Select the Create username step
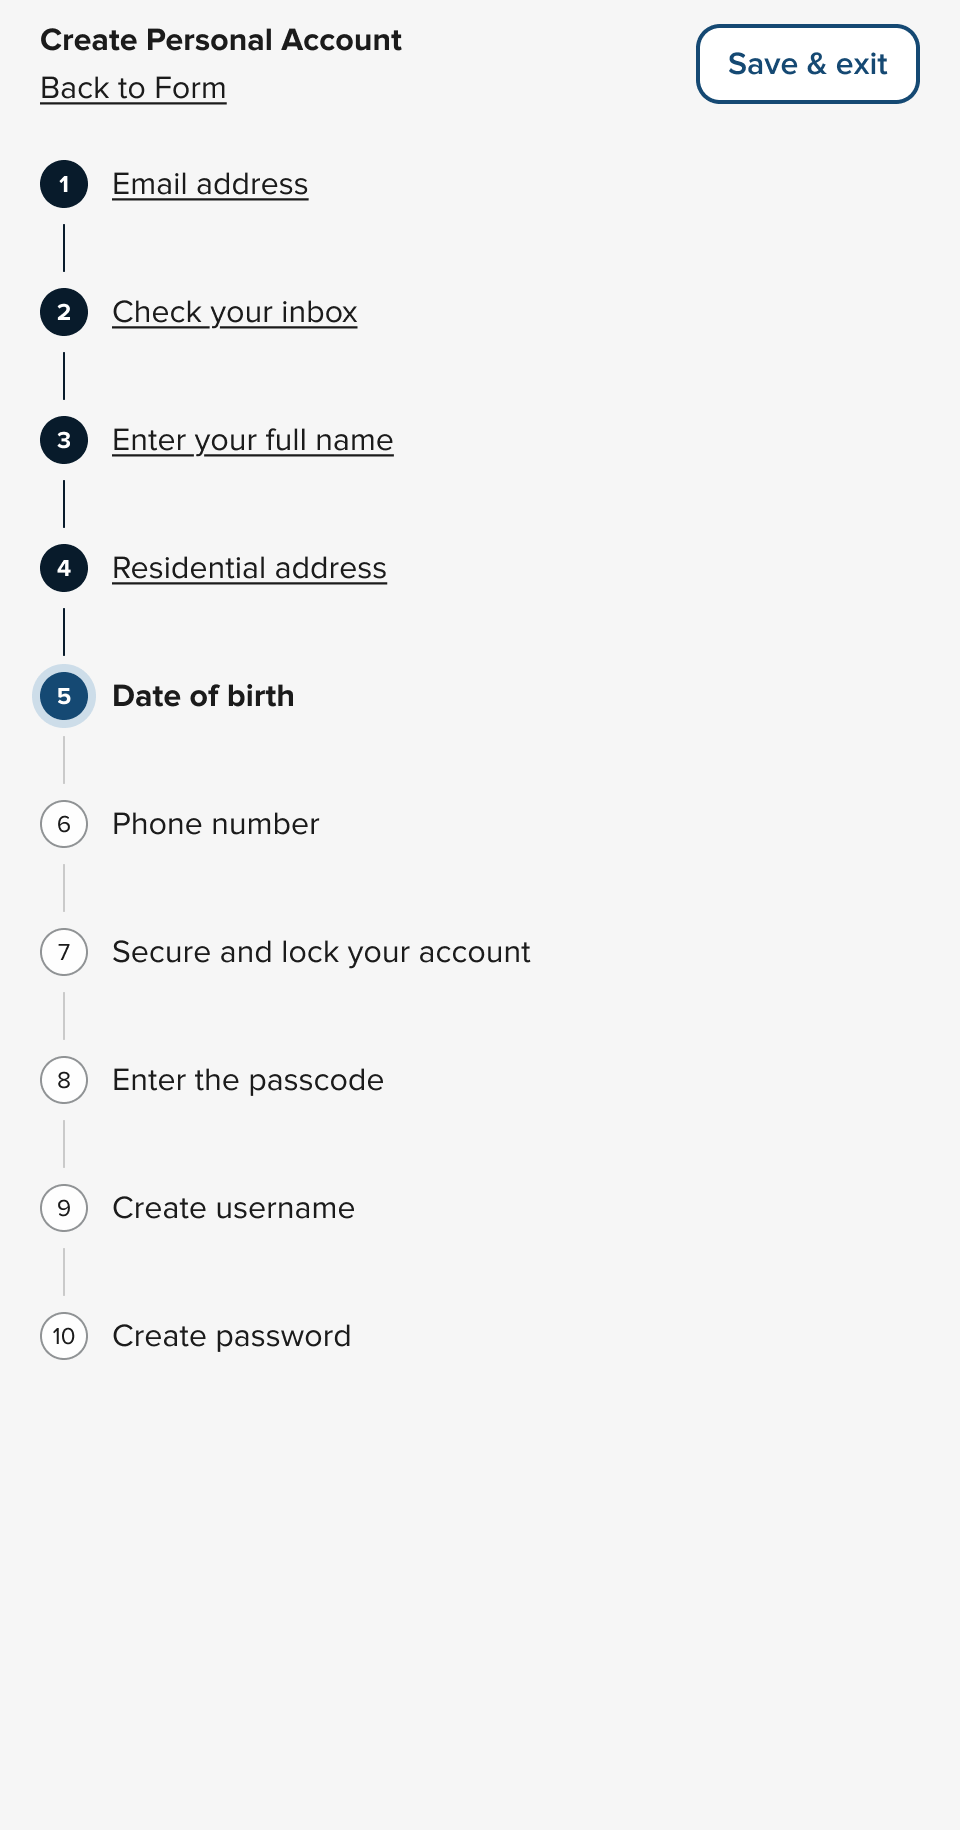 click(234, 1208)
